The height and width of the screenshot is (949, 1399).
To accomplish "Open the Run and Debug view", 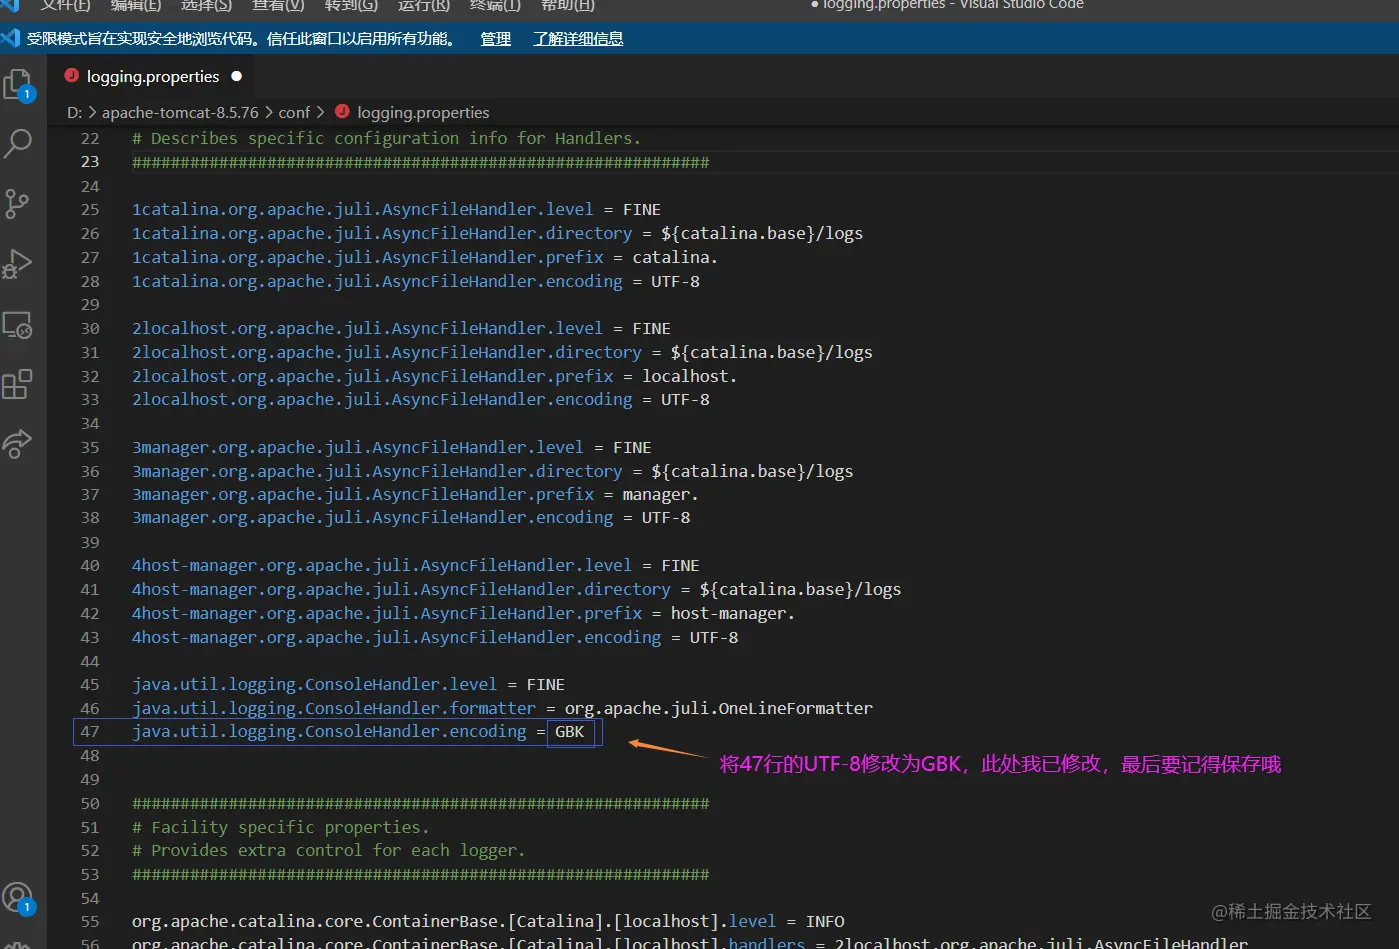I will point(17,264).
